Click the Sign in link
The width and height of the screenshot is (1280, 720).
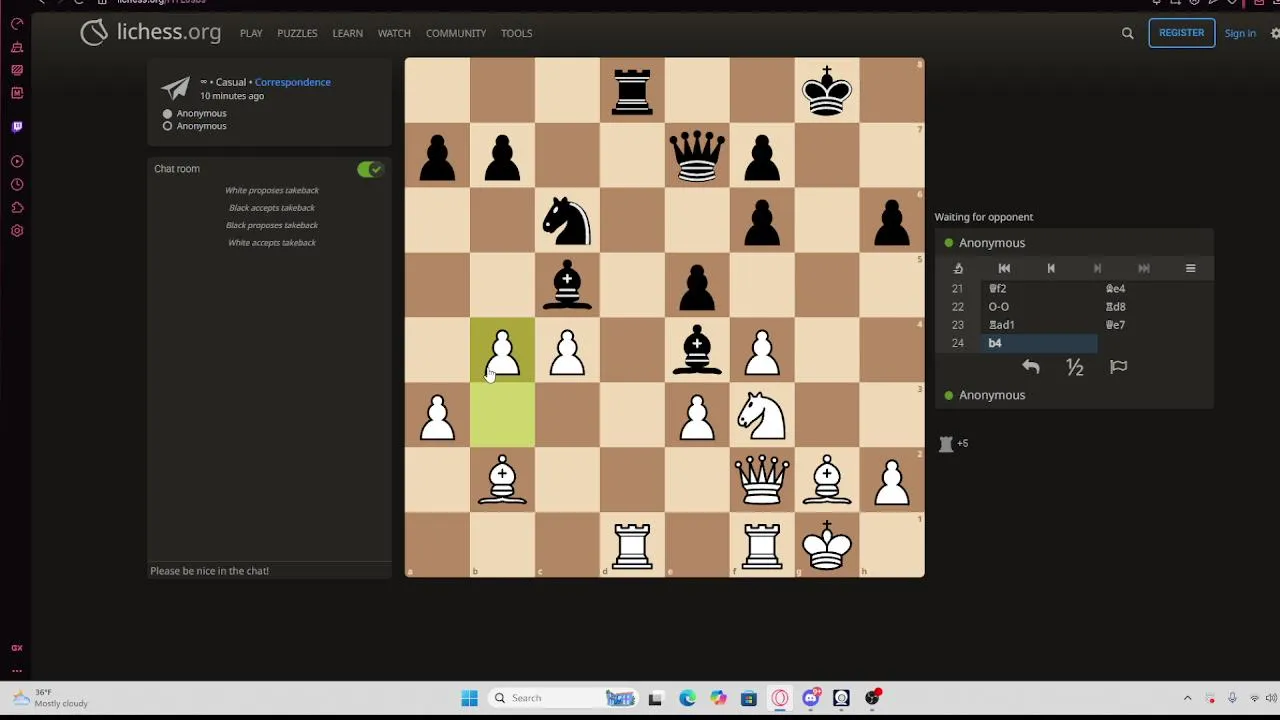(1240, 33)
